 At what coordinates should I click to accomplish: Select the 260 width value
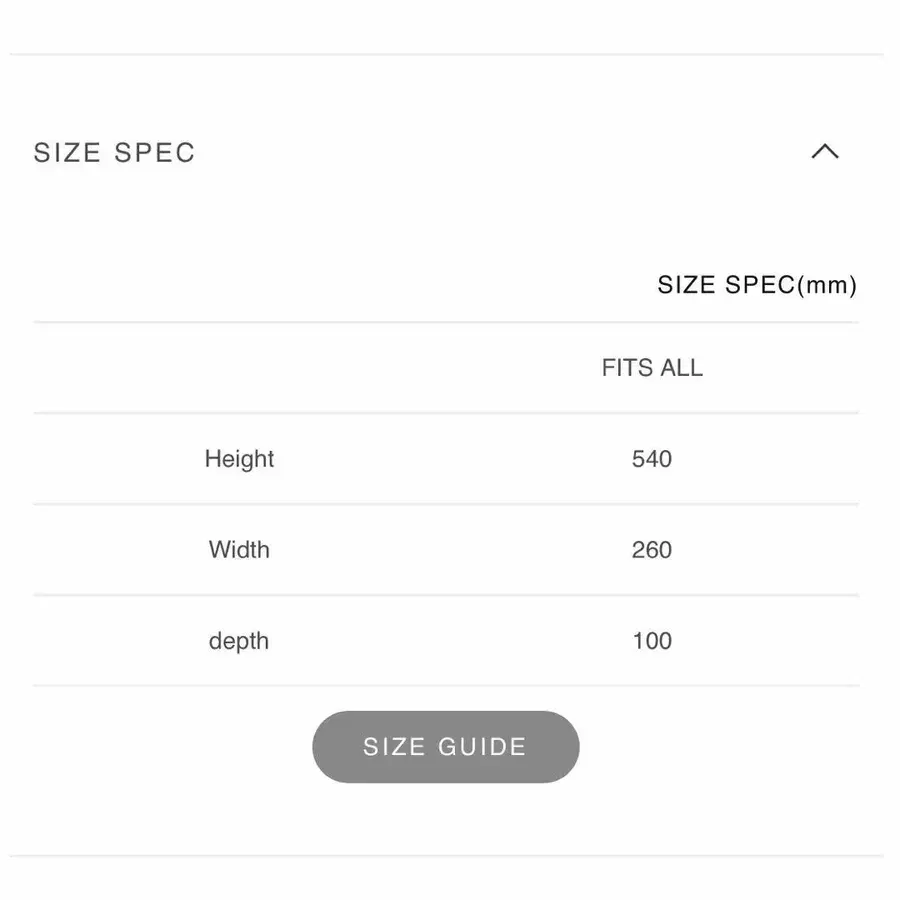(x=651, y=549)
